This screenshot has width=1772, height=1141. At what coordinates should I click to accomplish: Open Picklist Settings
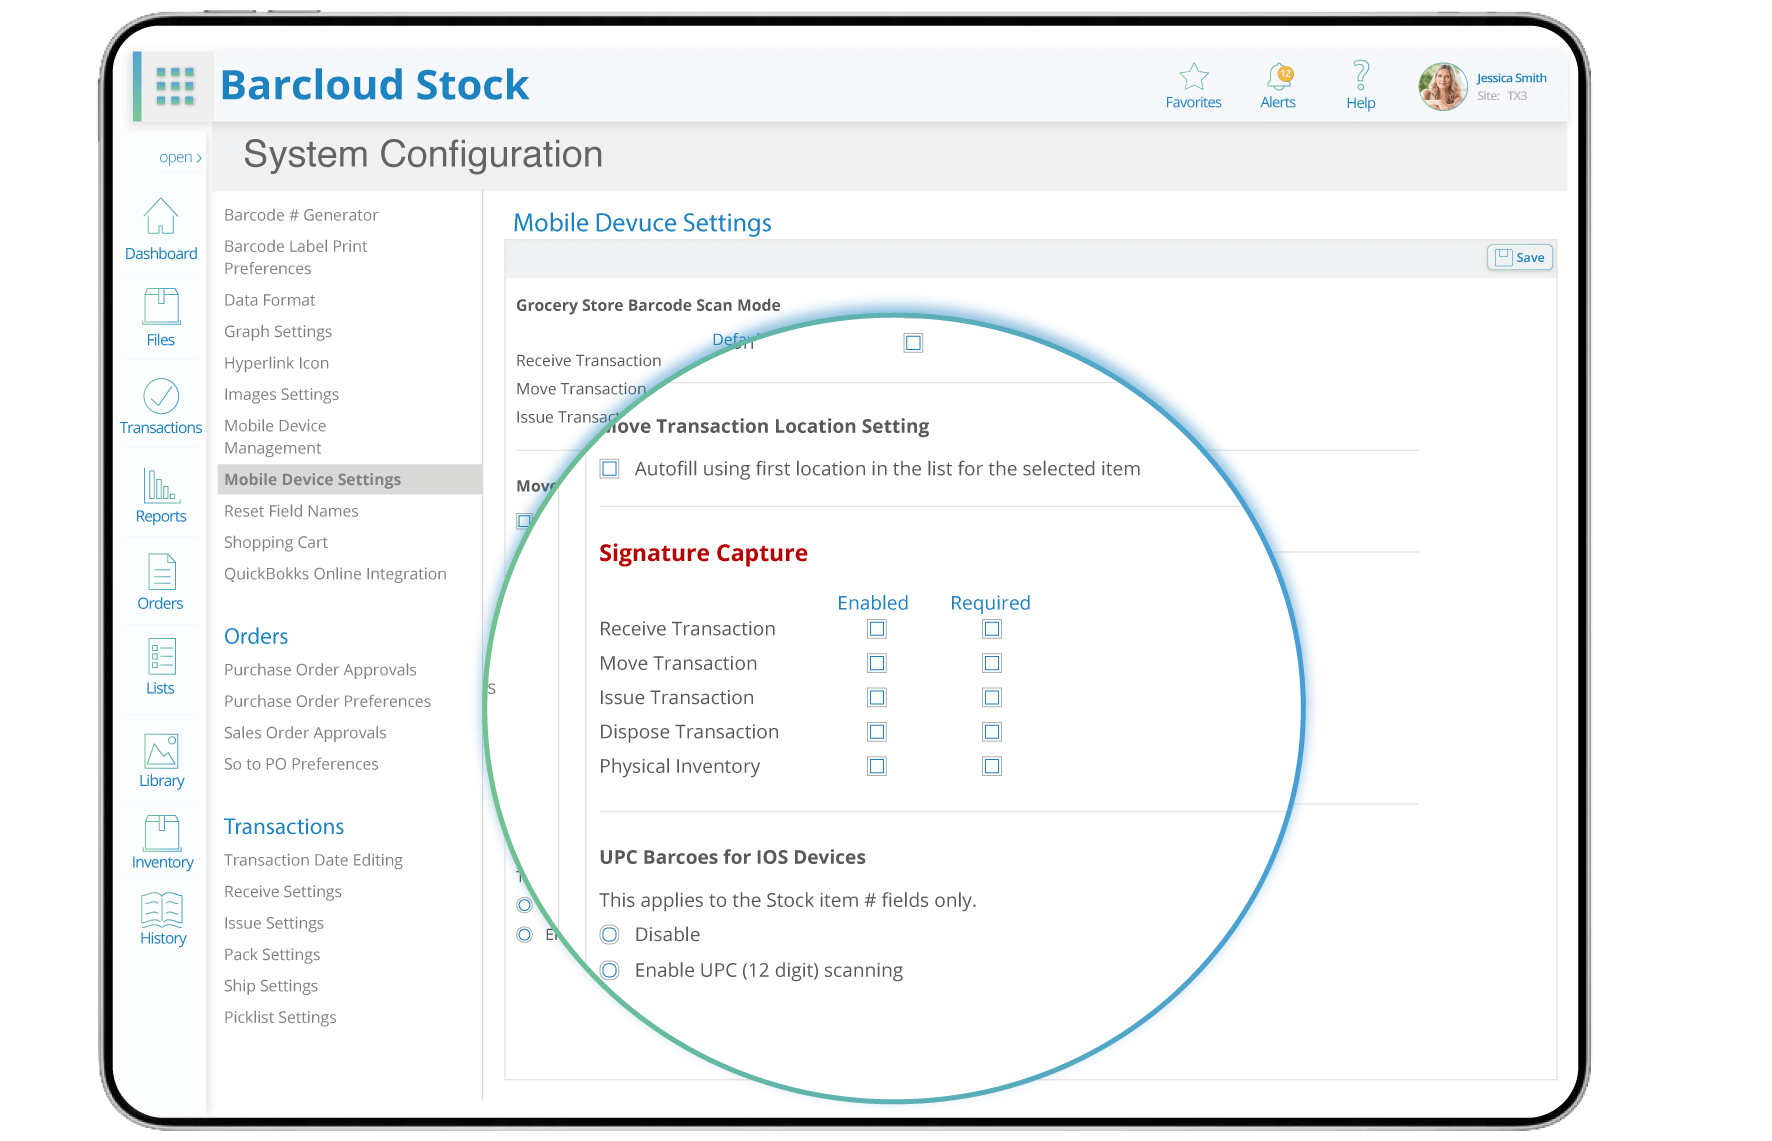pyautogui.click(x=280, y=1018)
